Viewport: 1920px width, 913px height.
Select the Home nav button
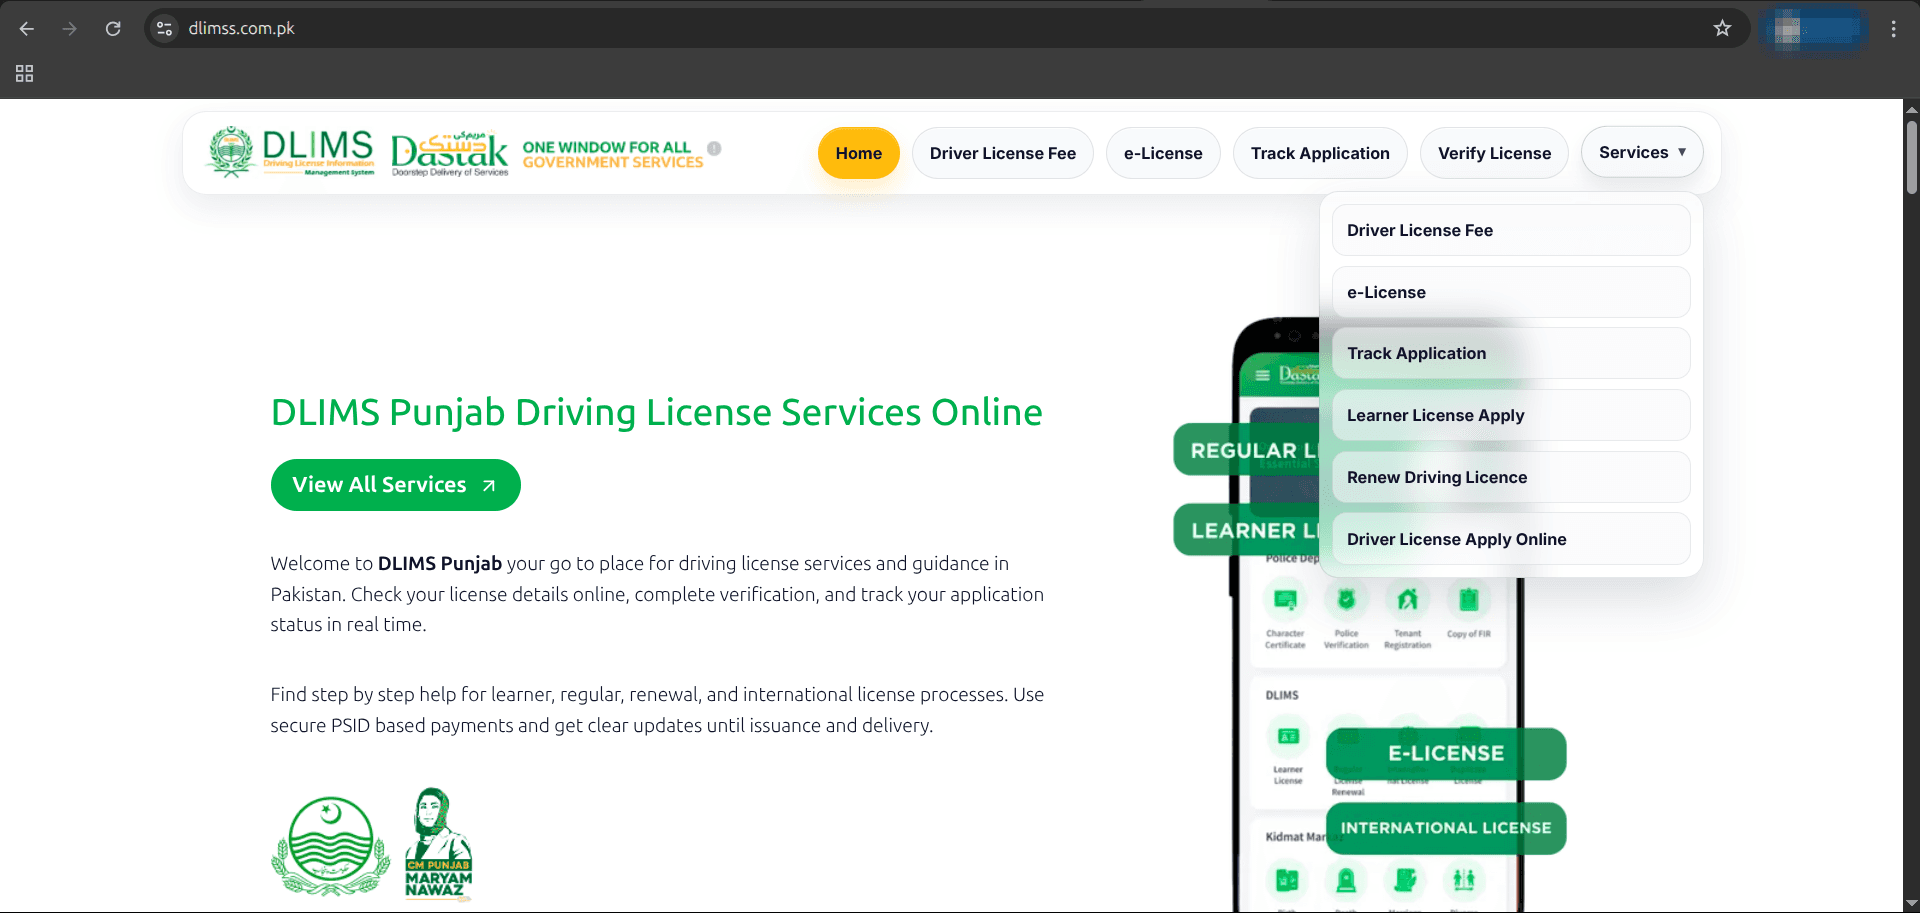pyautogui.click(x=859, y=153)
